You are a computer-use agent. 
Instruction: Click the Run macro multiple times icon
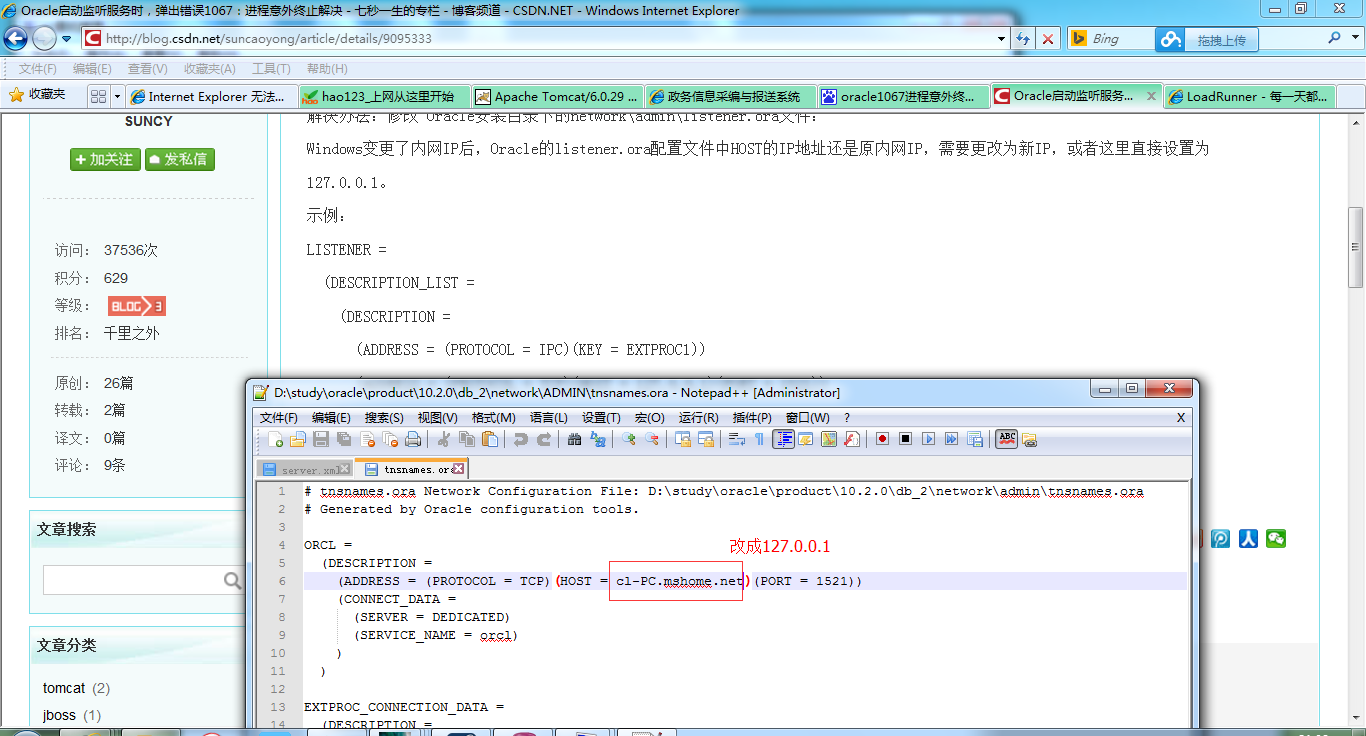click(951, 439)
